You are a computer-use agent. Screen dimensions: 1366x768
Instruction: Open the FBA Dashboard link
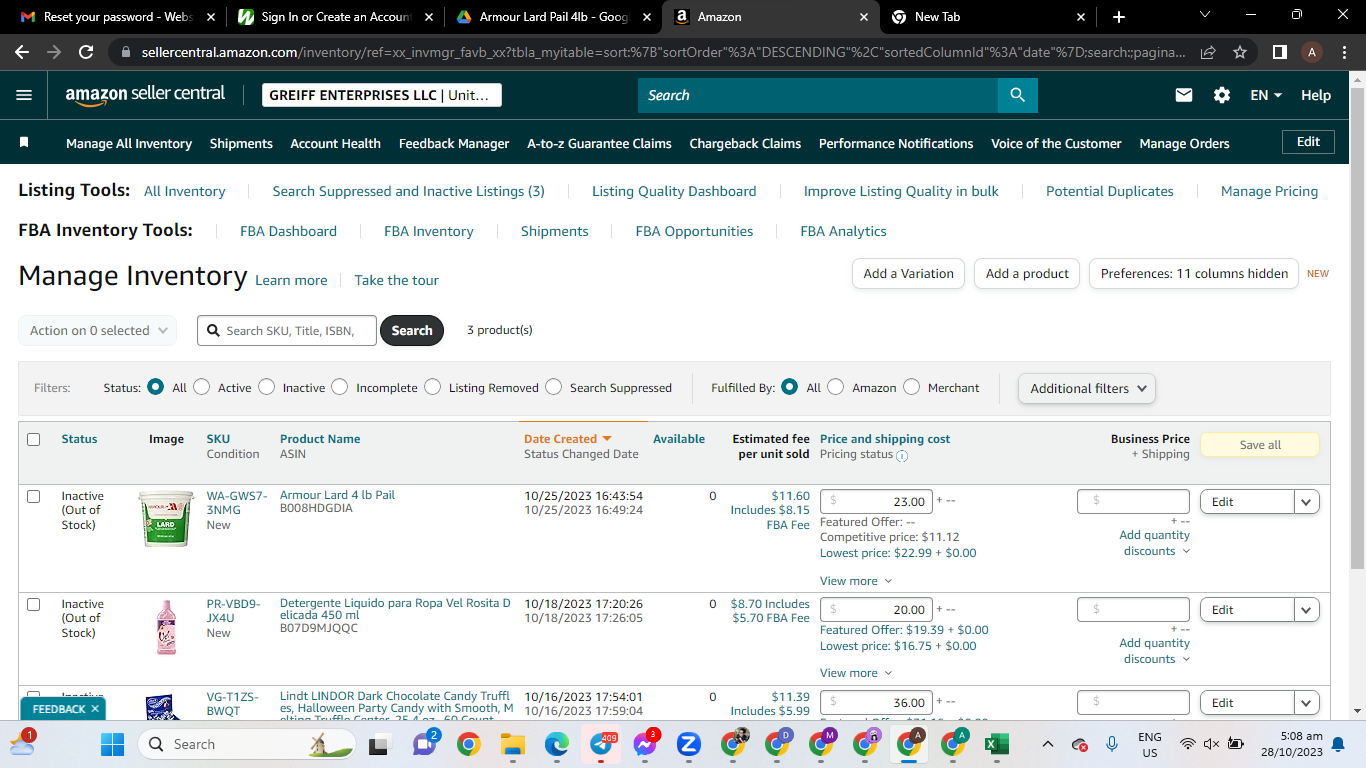(288, 231)
